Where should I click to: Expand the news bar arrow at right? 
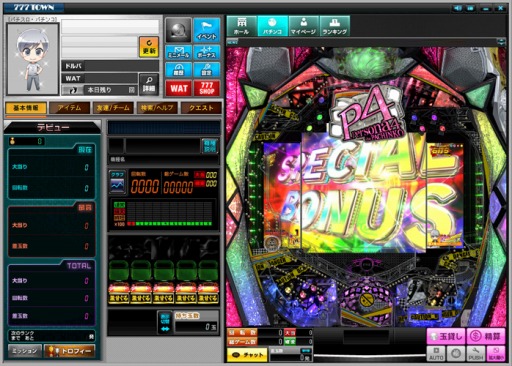[501, 42]
